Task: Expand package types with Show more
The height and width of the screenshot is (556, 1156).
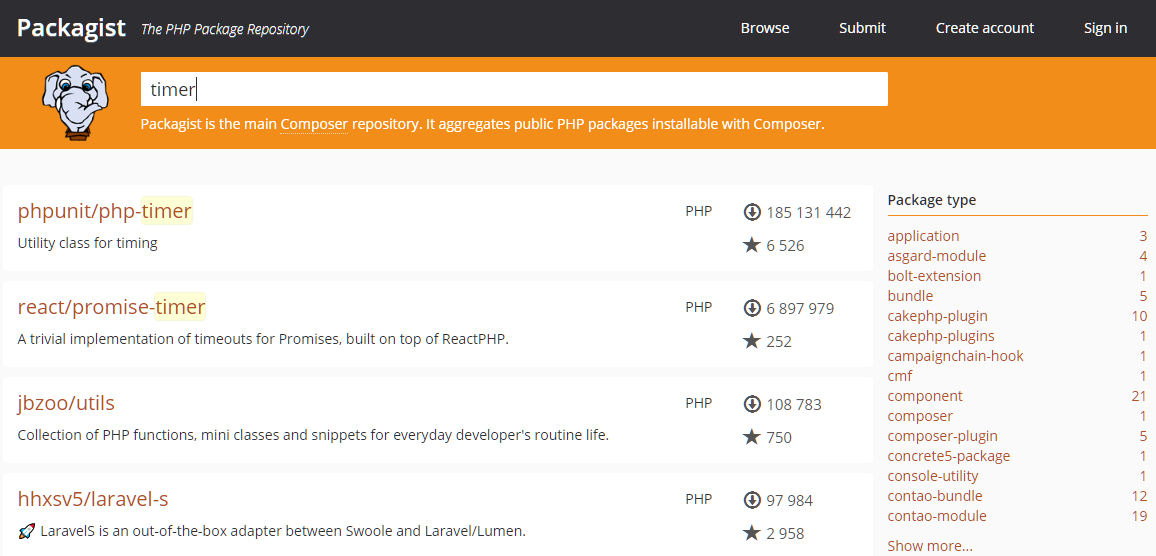Action: point(929,546)
